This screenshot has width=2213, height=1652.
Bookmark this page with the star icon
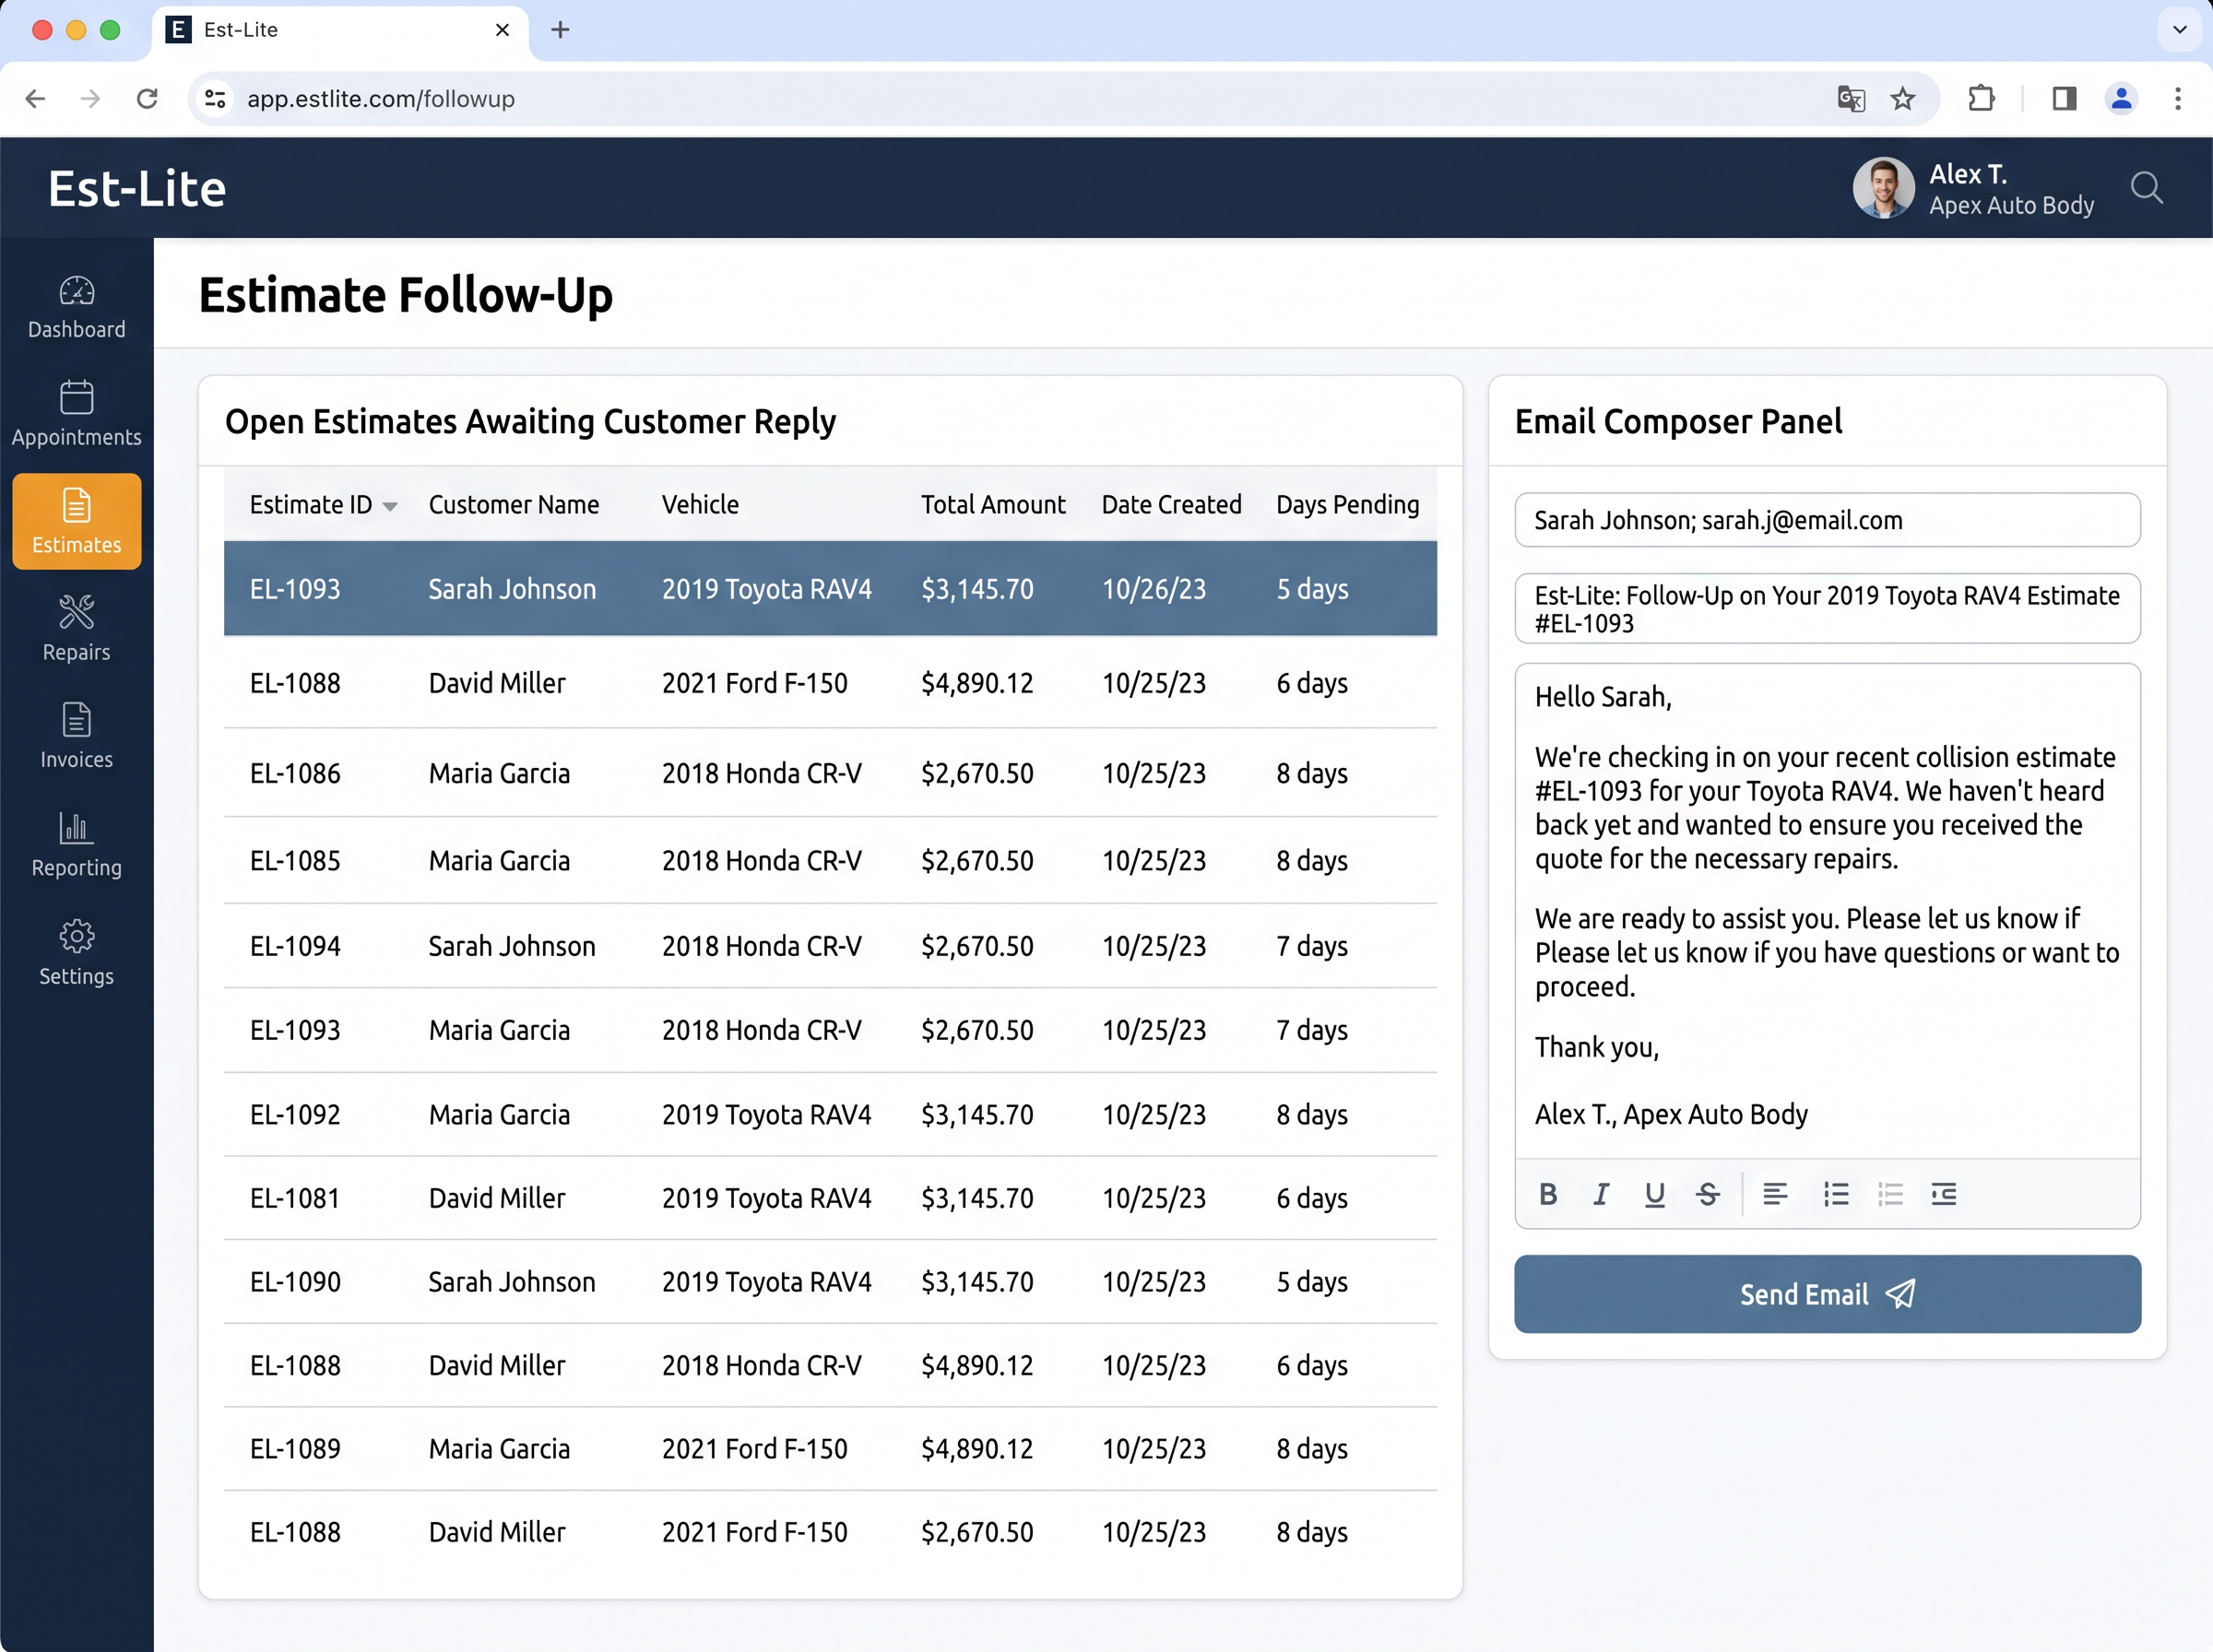pos(1903,99)
